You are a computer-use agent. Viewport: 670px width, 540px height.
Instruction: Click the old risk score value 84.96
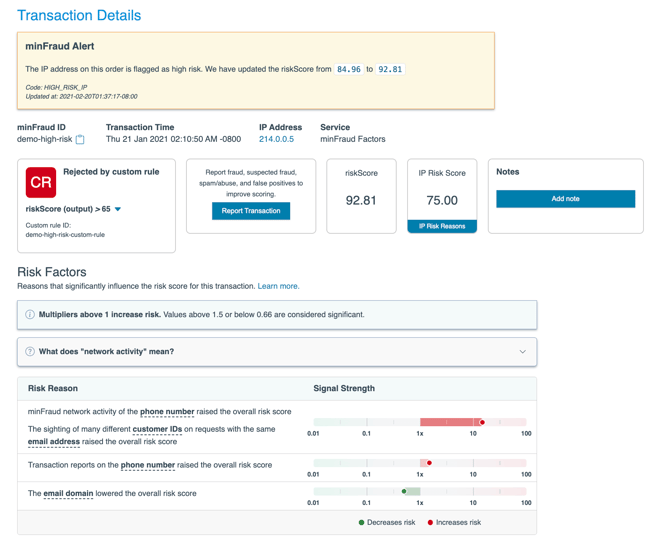coord(349,69)
